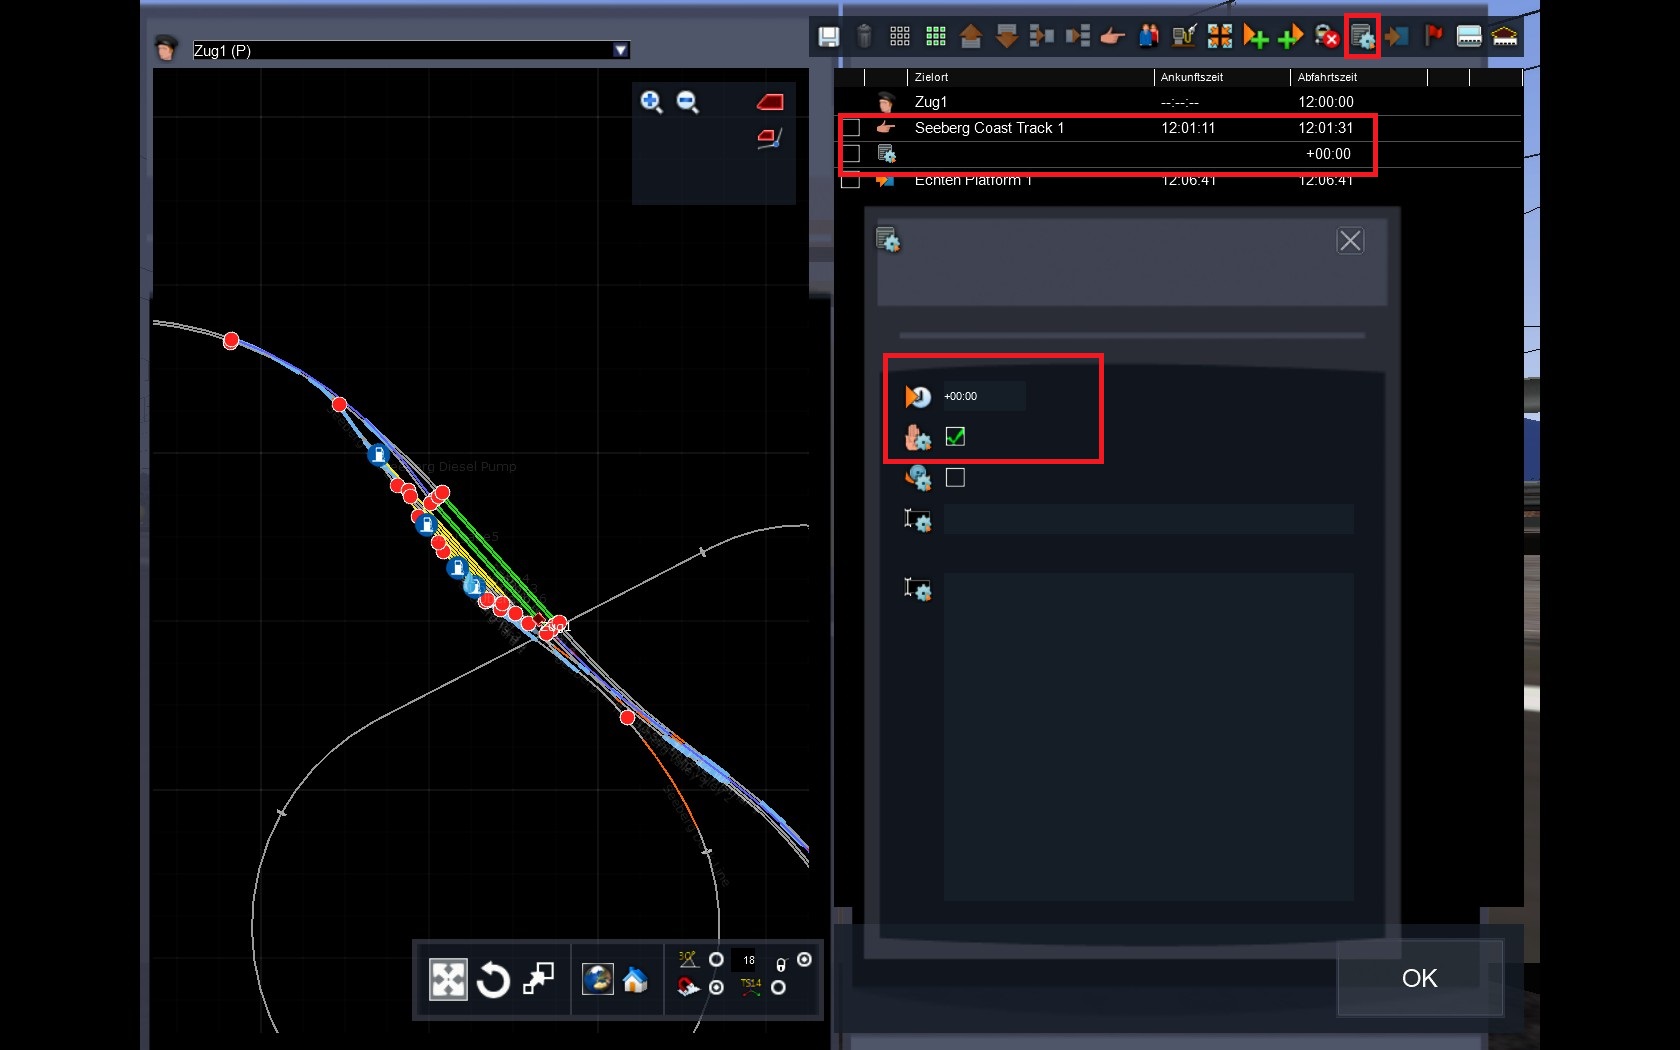The image size is (1680, 1050).
Task: Click the trash can delete icon
Action: pos(865,37)
